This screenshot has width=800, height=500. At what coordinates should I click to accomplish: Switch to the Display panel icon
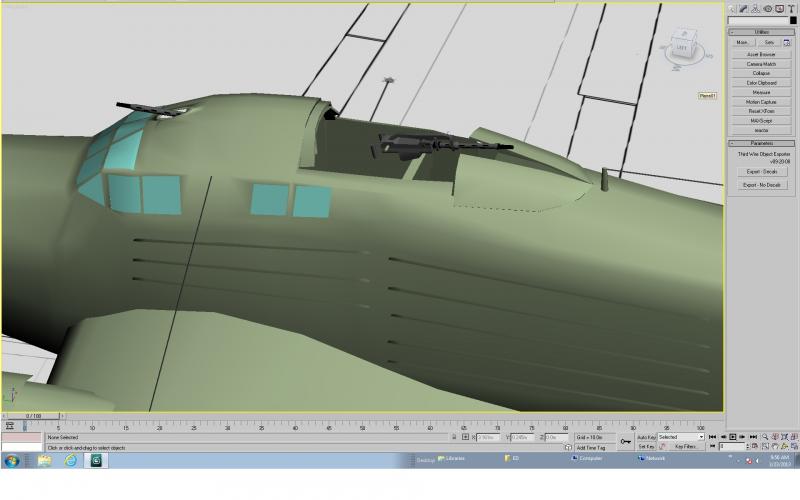[x=780, y=9]
